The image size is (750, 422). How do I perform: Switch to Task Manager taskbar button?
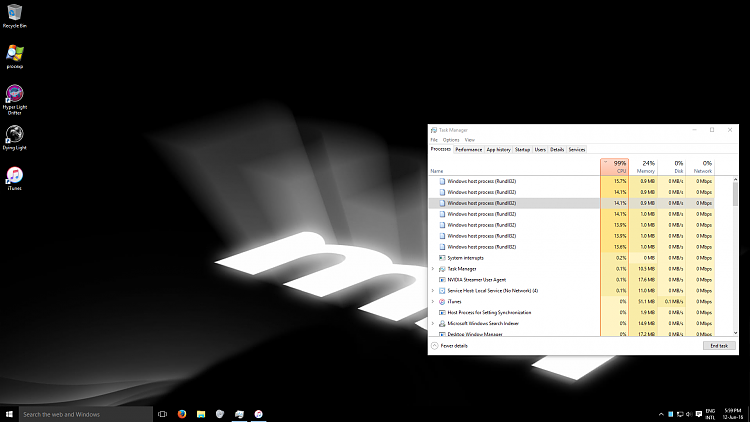(239, 414)
